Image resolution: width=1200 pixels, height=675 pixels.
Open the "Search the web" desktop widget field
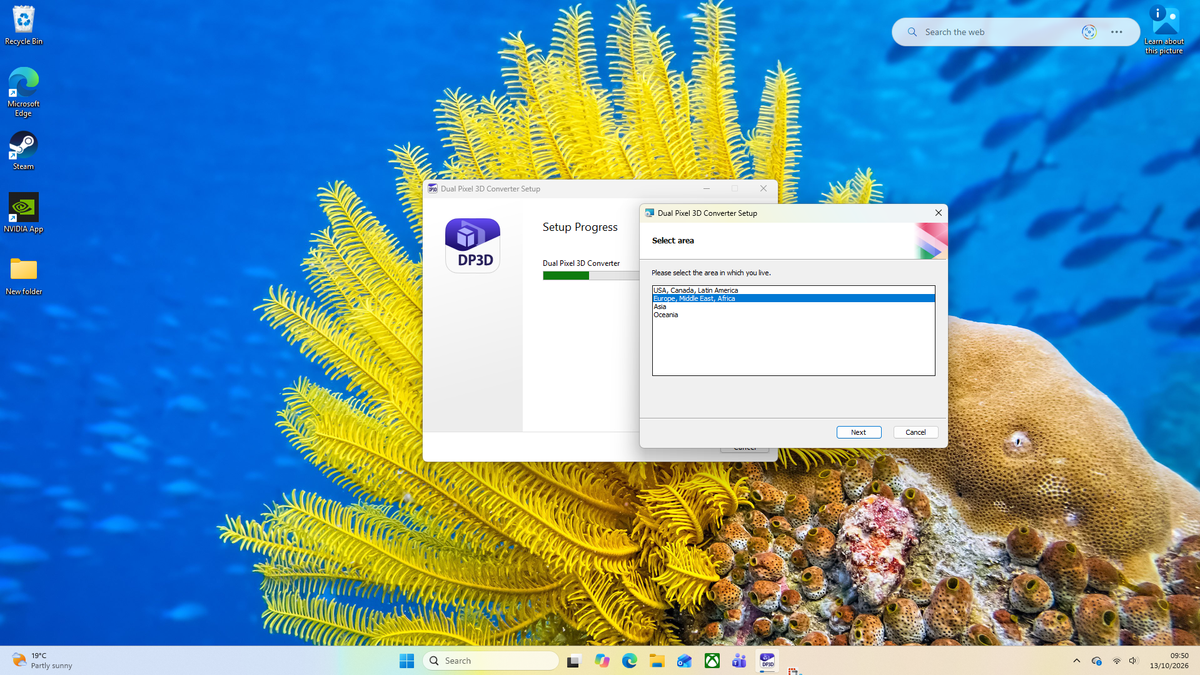pos(990,32)
